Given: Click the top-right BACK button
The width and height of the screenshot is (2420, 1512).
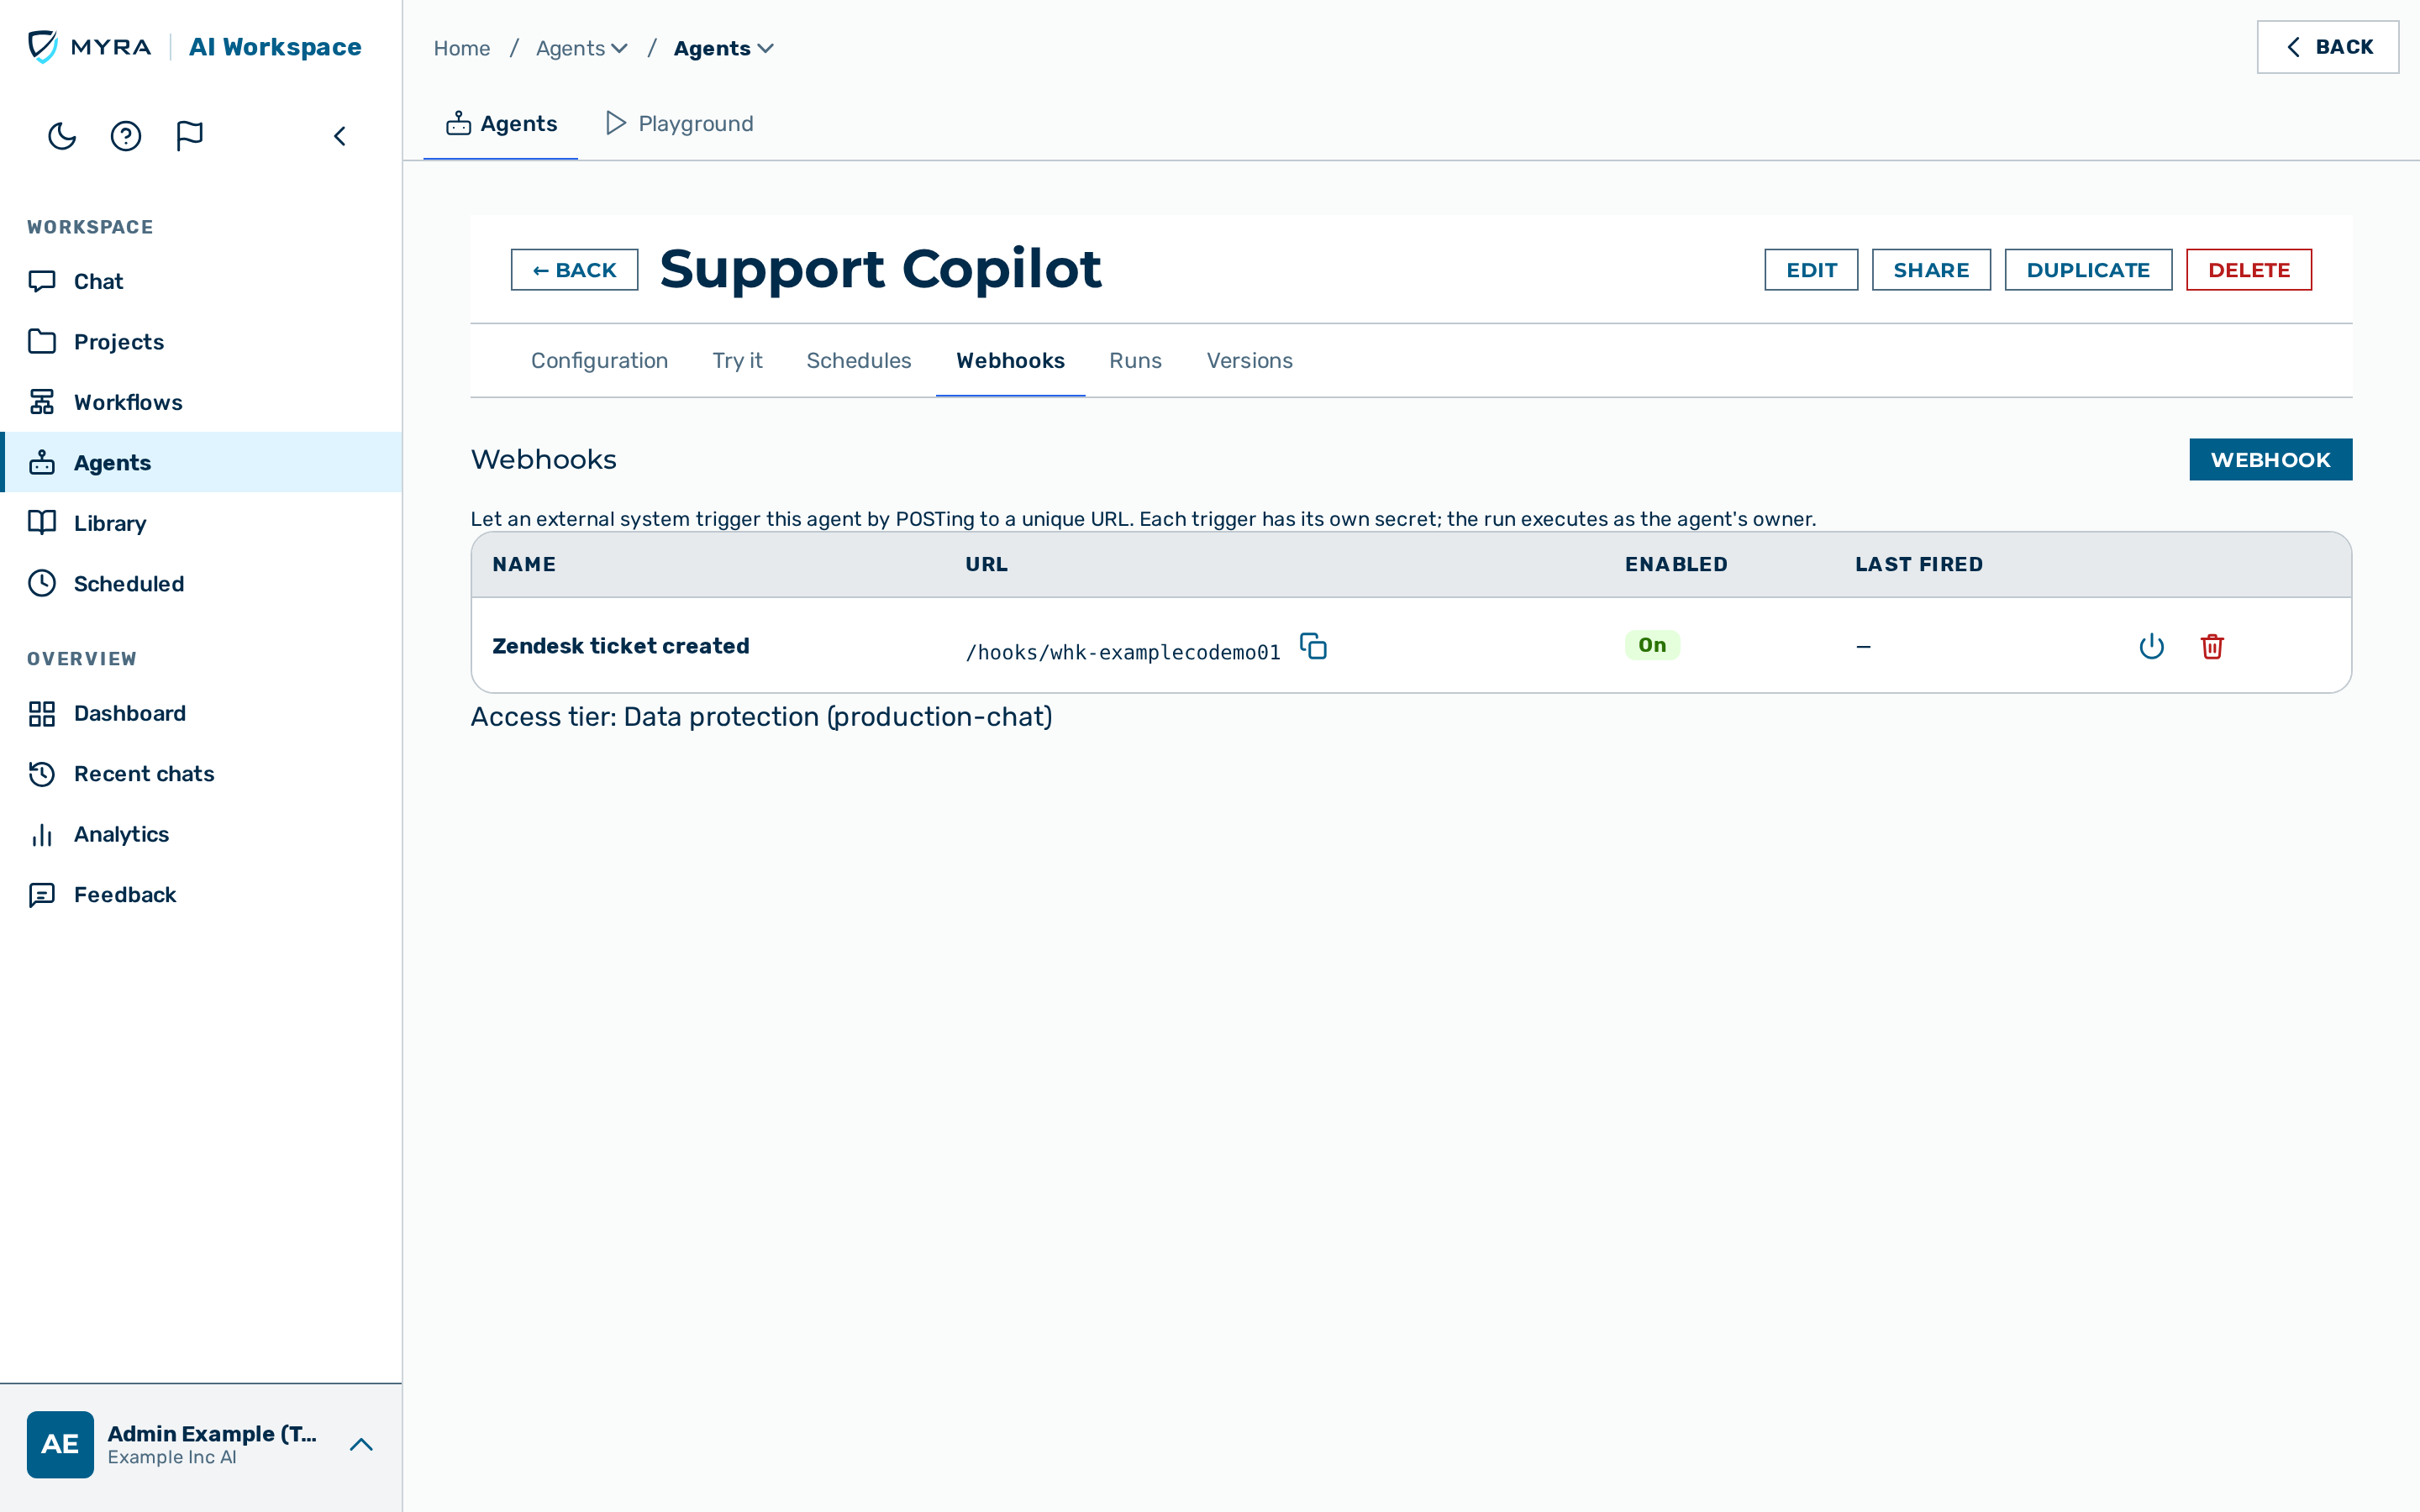Looking at the screenshot, I should [2327, 47].
